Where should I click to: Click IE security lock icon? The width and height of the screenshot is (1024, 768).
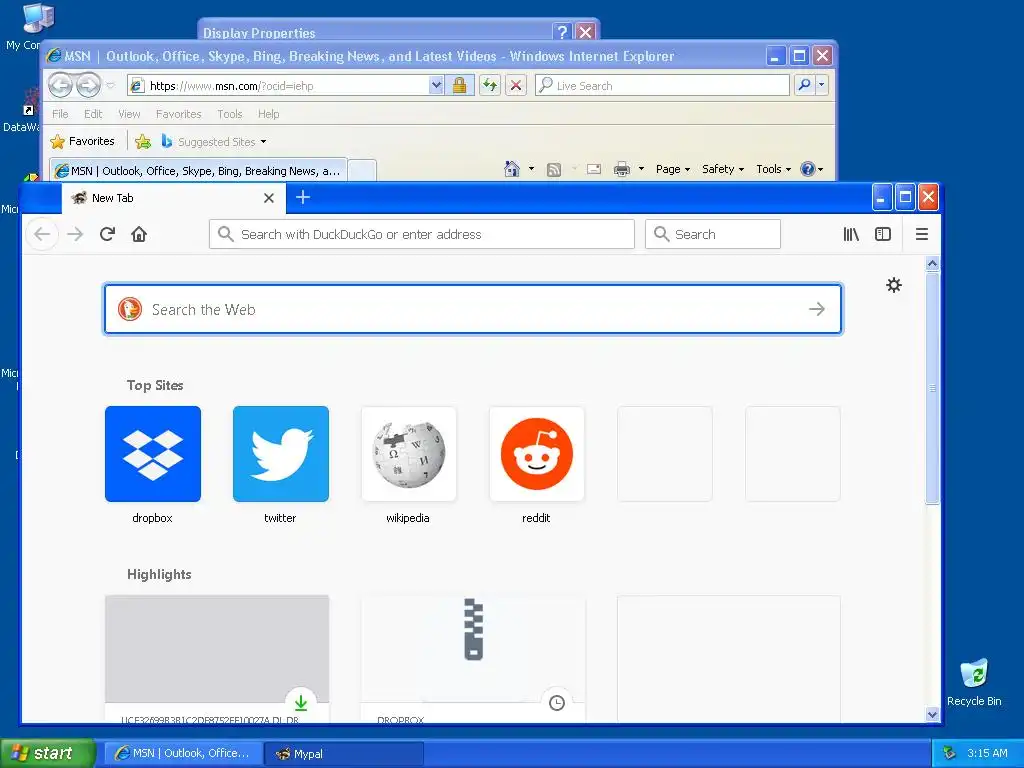[460, 85]
